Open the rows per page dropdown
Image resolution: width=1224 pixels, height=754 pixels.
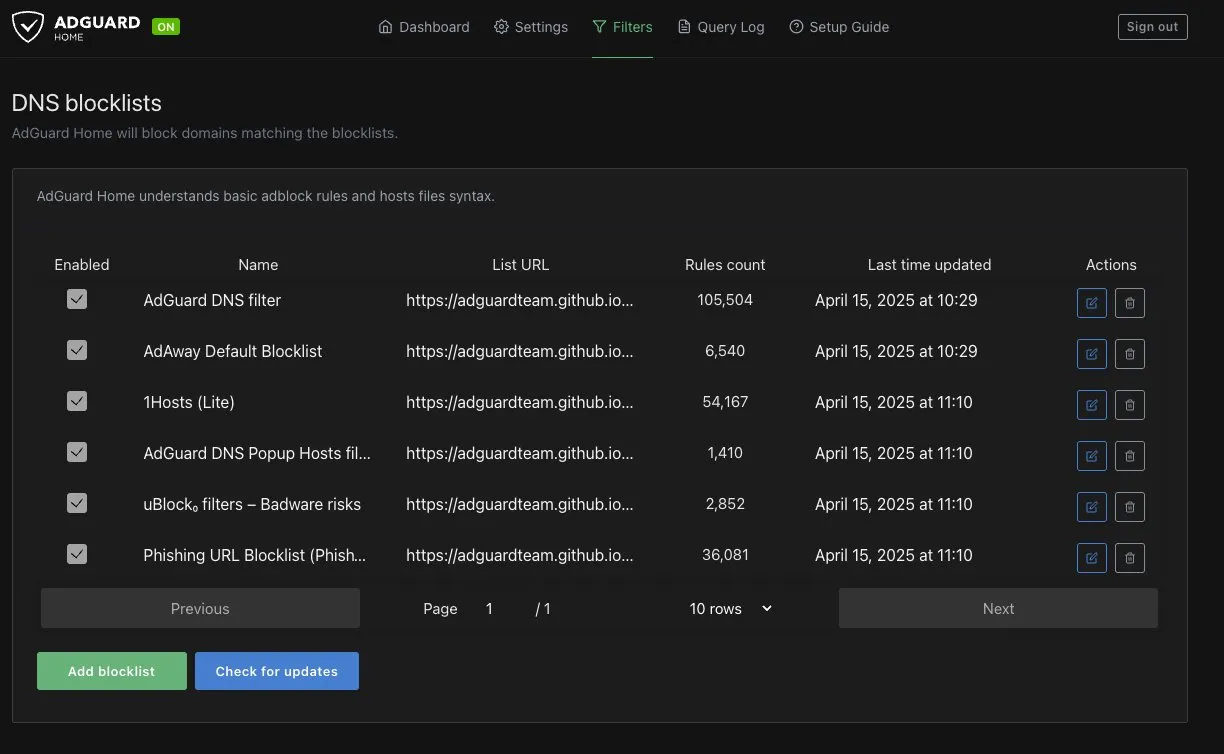point(730,608)
